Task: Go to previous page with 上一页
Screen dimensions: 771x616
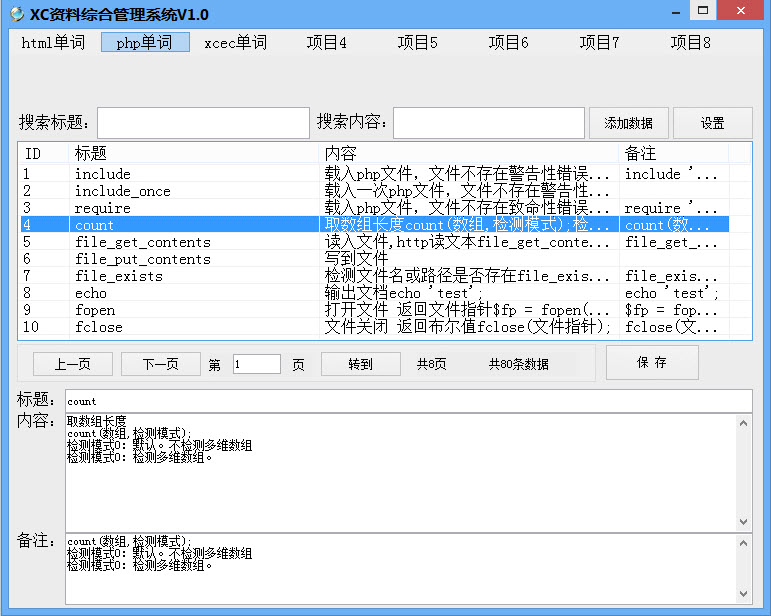Action: (x=73, y=364)
